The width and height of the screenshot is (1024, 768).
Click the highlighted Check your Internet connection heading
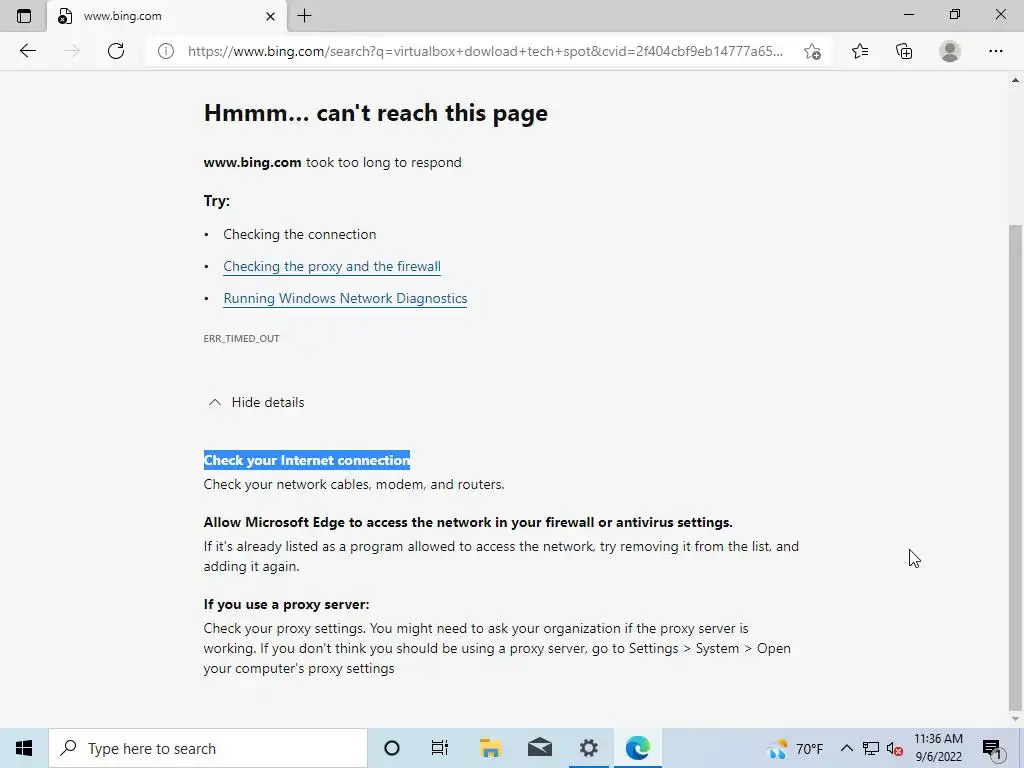306,460
